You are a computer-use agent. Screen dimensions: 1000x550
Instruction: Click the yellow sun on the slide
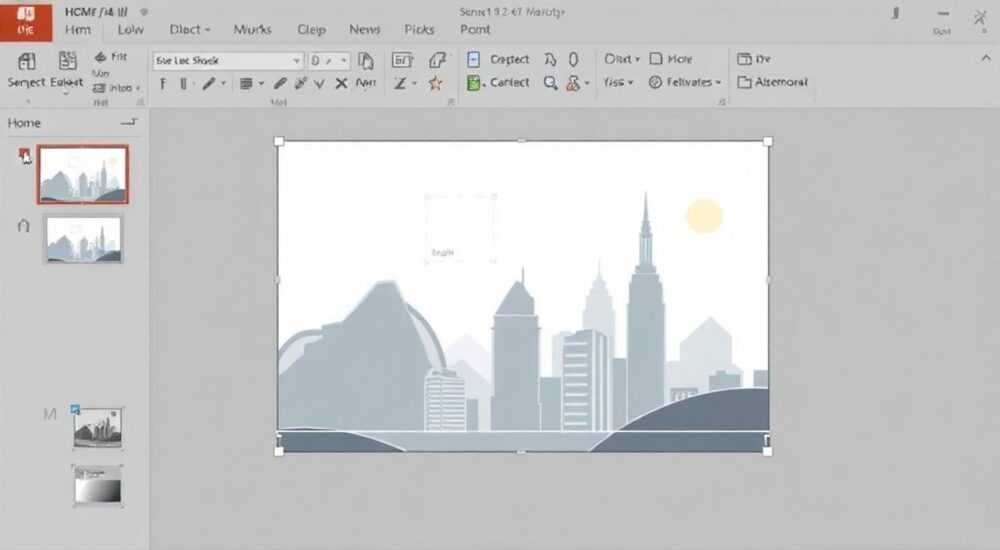pyautogui.click(x=704, y=215)
